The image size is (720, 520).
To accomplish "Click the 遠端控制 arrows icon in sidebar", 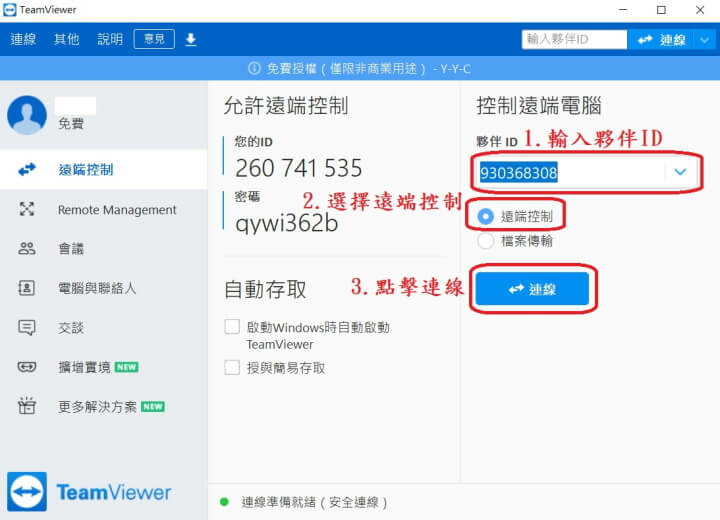I will pyautogui.click(x=27, y=170).
